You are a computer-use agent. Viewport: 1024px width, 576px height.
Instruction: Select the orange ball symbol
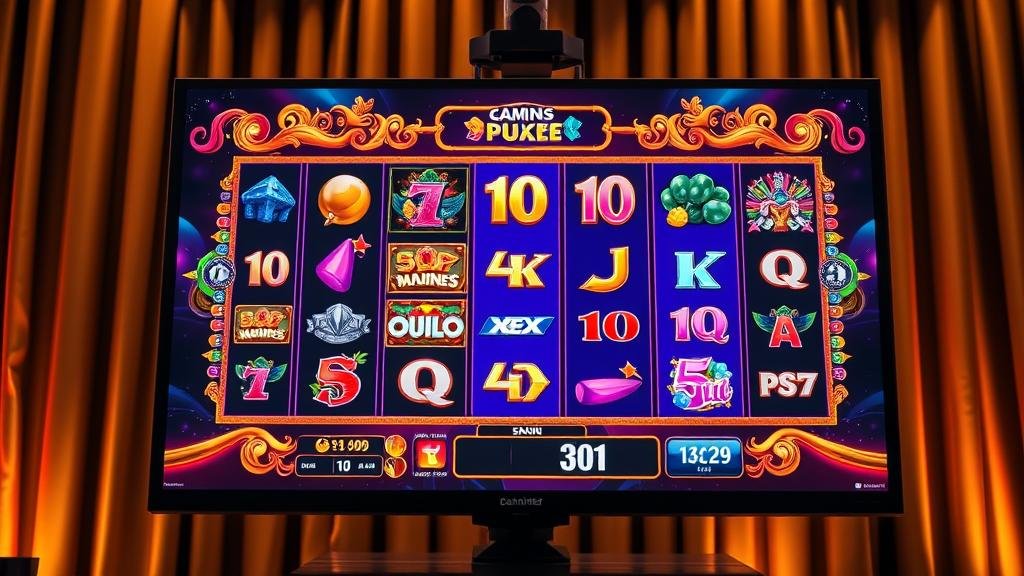(344, 201)
